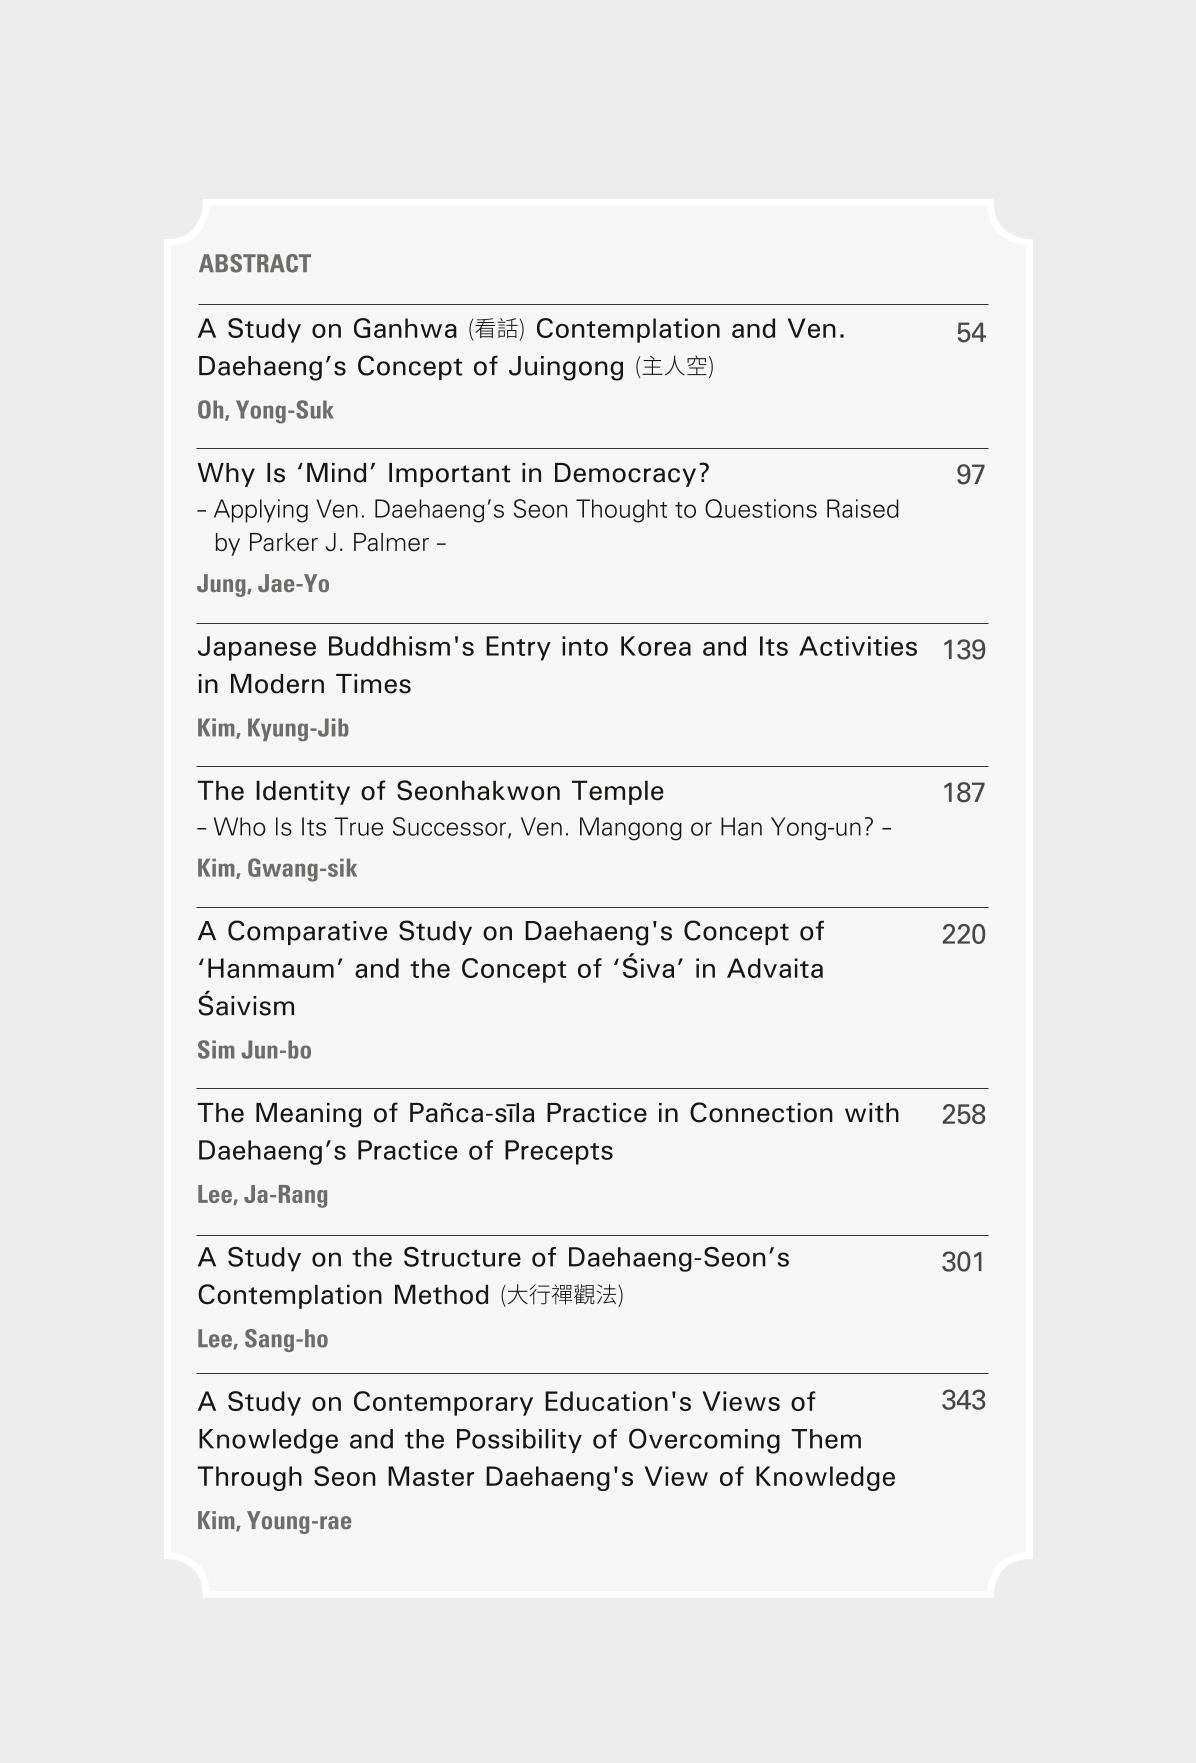Click the ABSTRACT section heading

coord(255,264)
